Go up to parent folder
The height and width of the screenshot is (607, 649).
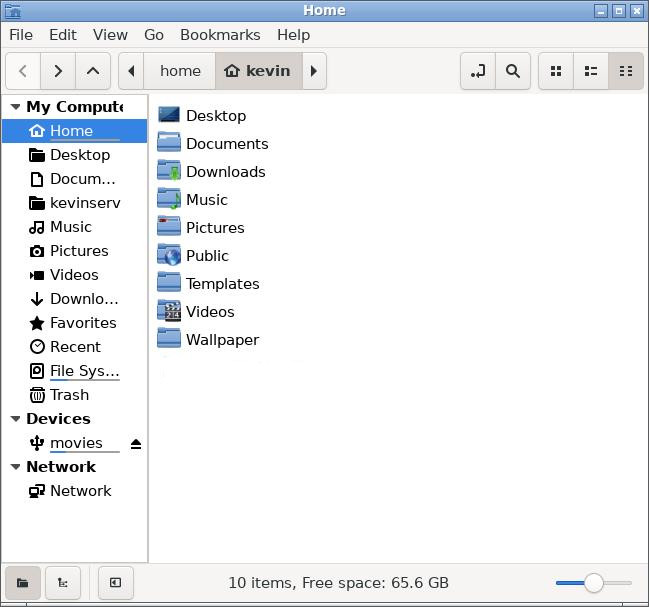pyautogui.click(x=93, y=71)
